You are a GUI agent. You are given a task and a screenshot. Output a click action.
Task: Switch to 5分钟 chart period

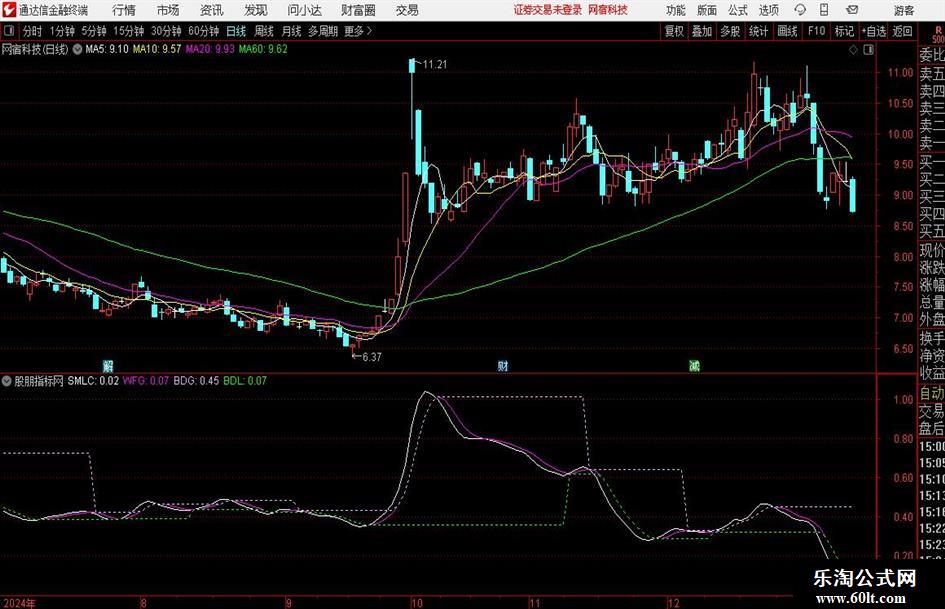coord(94,31)
